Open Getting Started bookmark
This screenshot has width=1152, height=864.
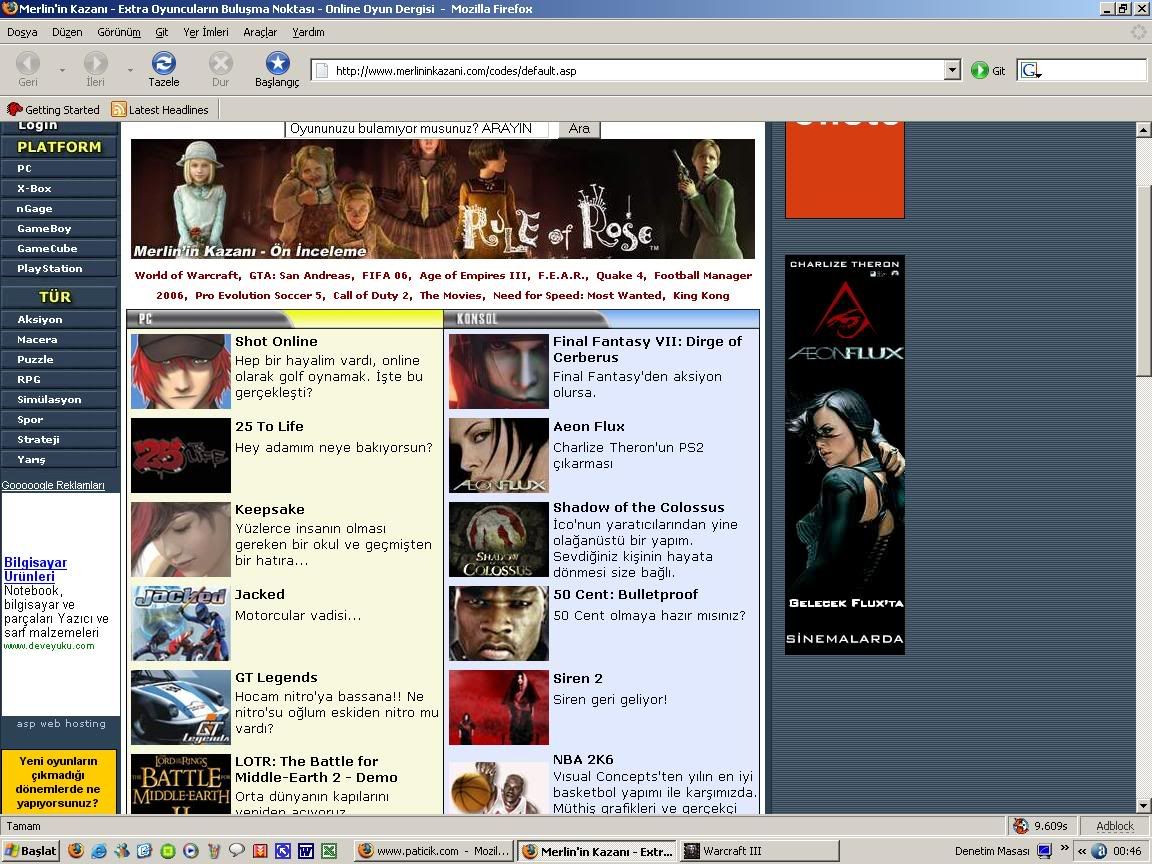53,109
